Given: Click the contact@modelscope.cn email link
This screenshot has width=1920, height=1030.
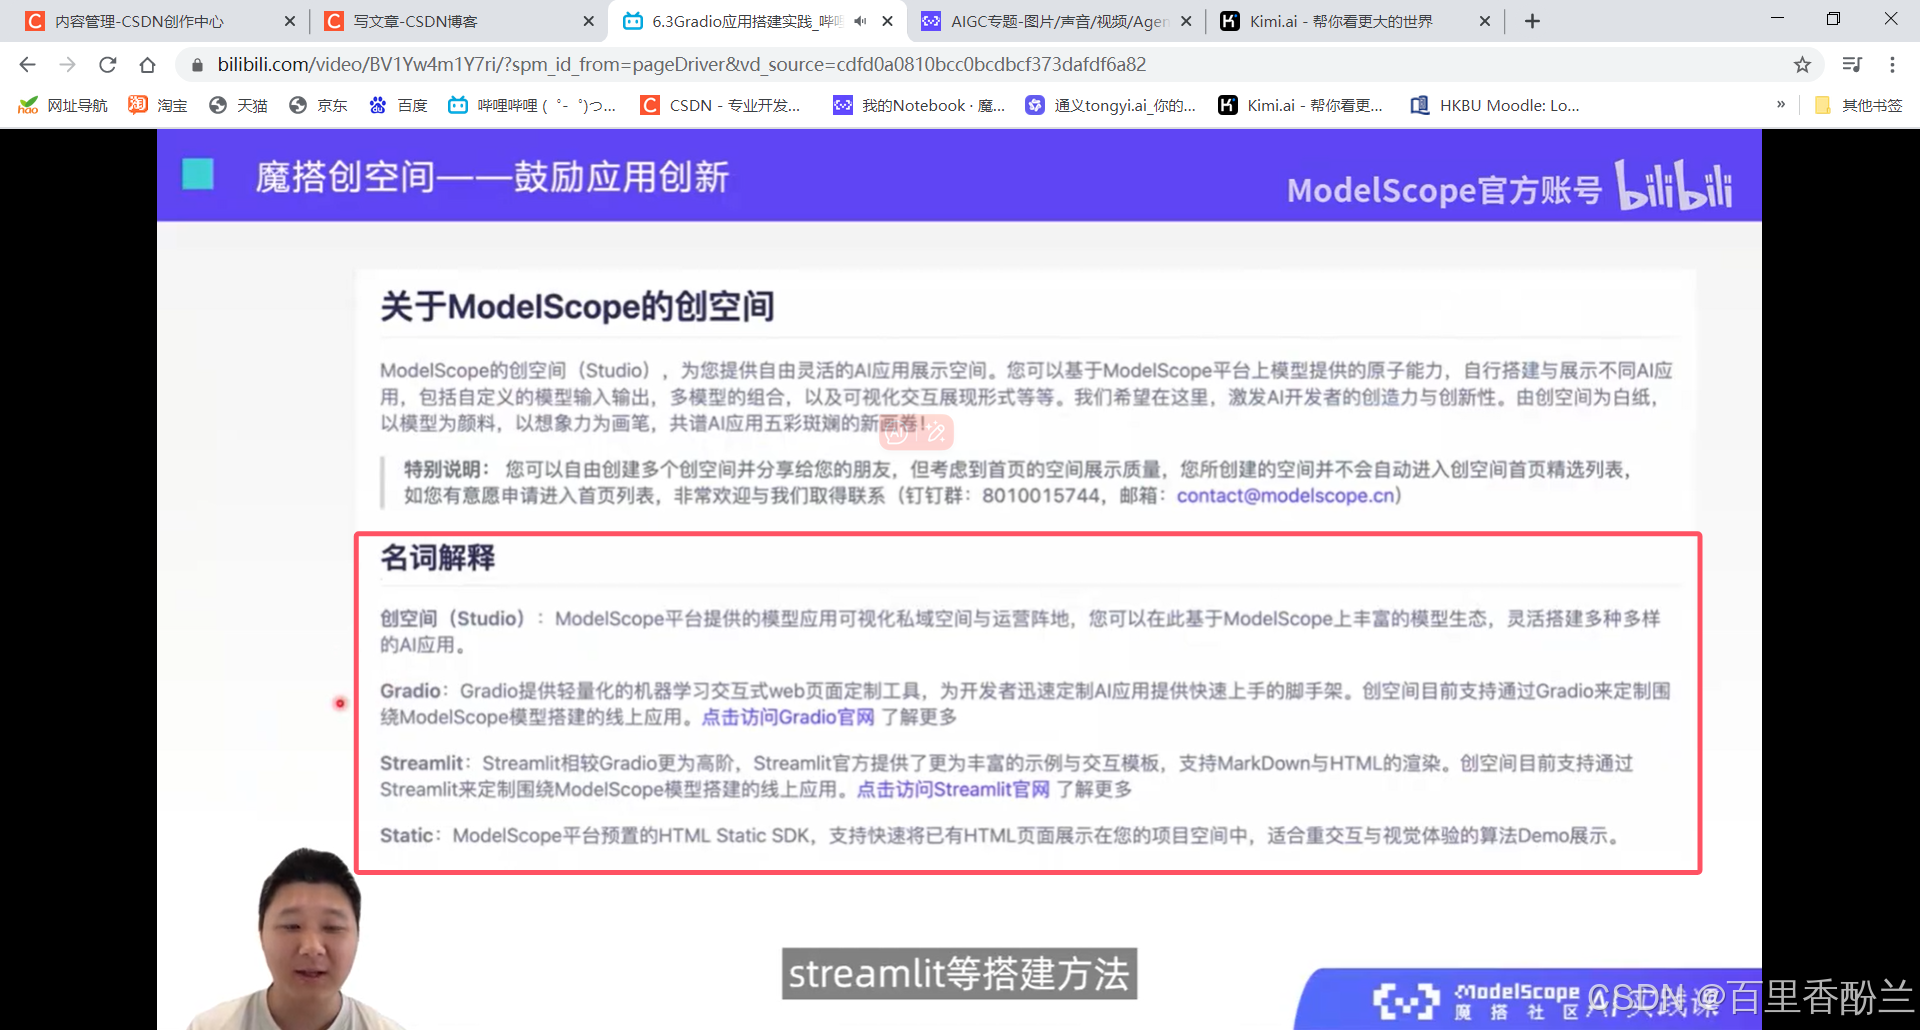Looking at the screenshot, I should click(x=1285, y=496).
